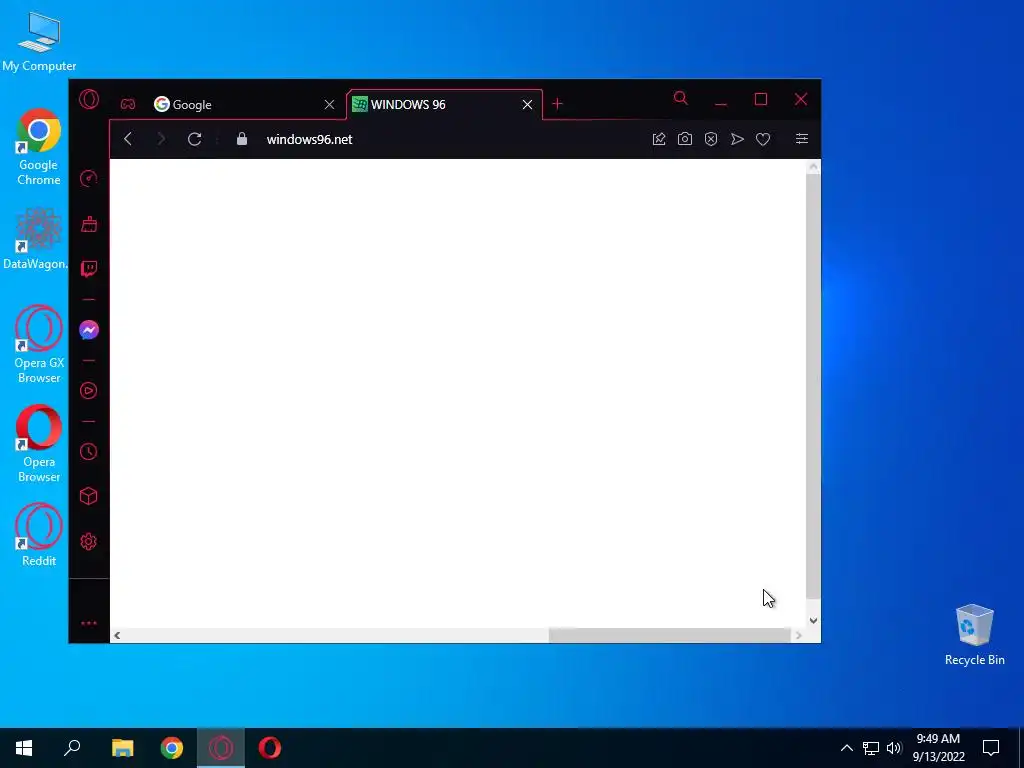Take a snapshot with camera icon
This screenshot has width=1024, height=768.
tap(684, 139)
